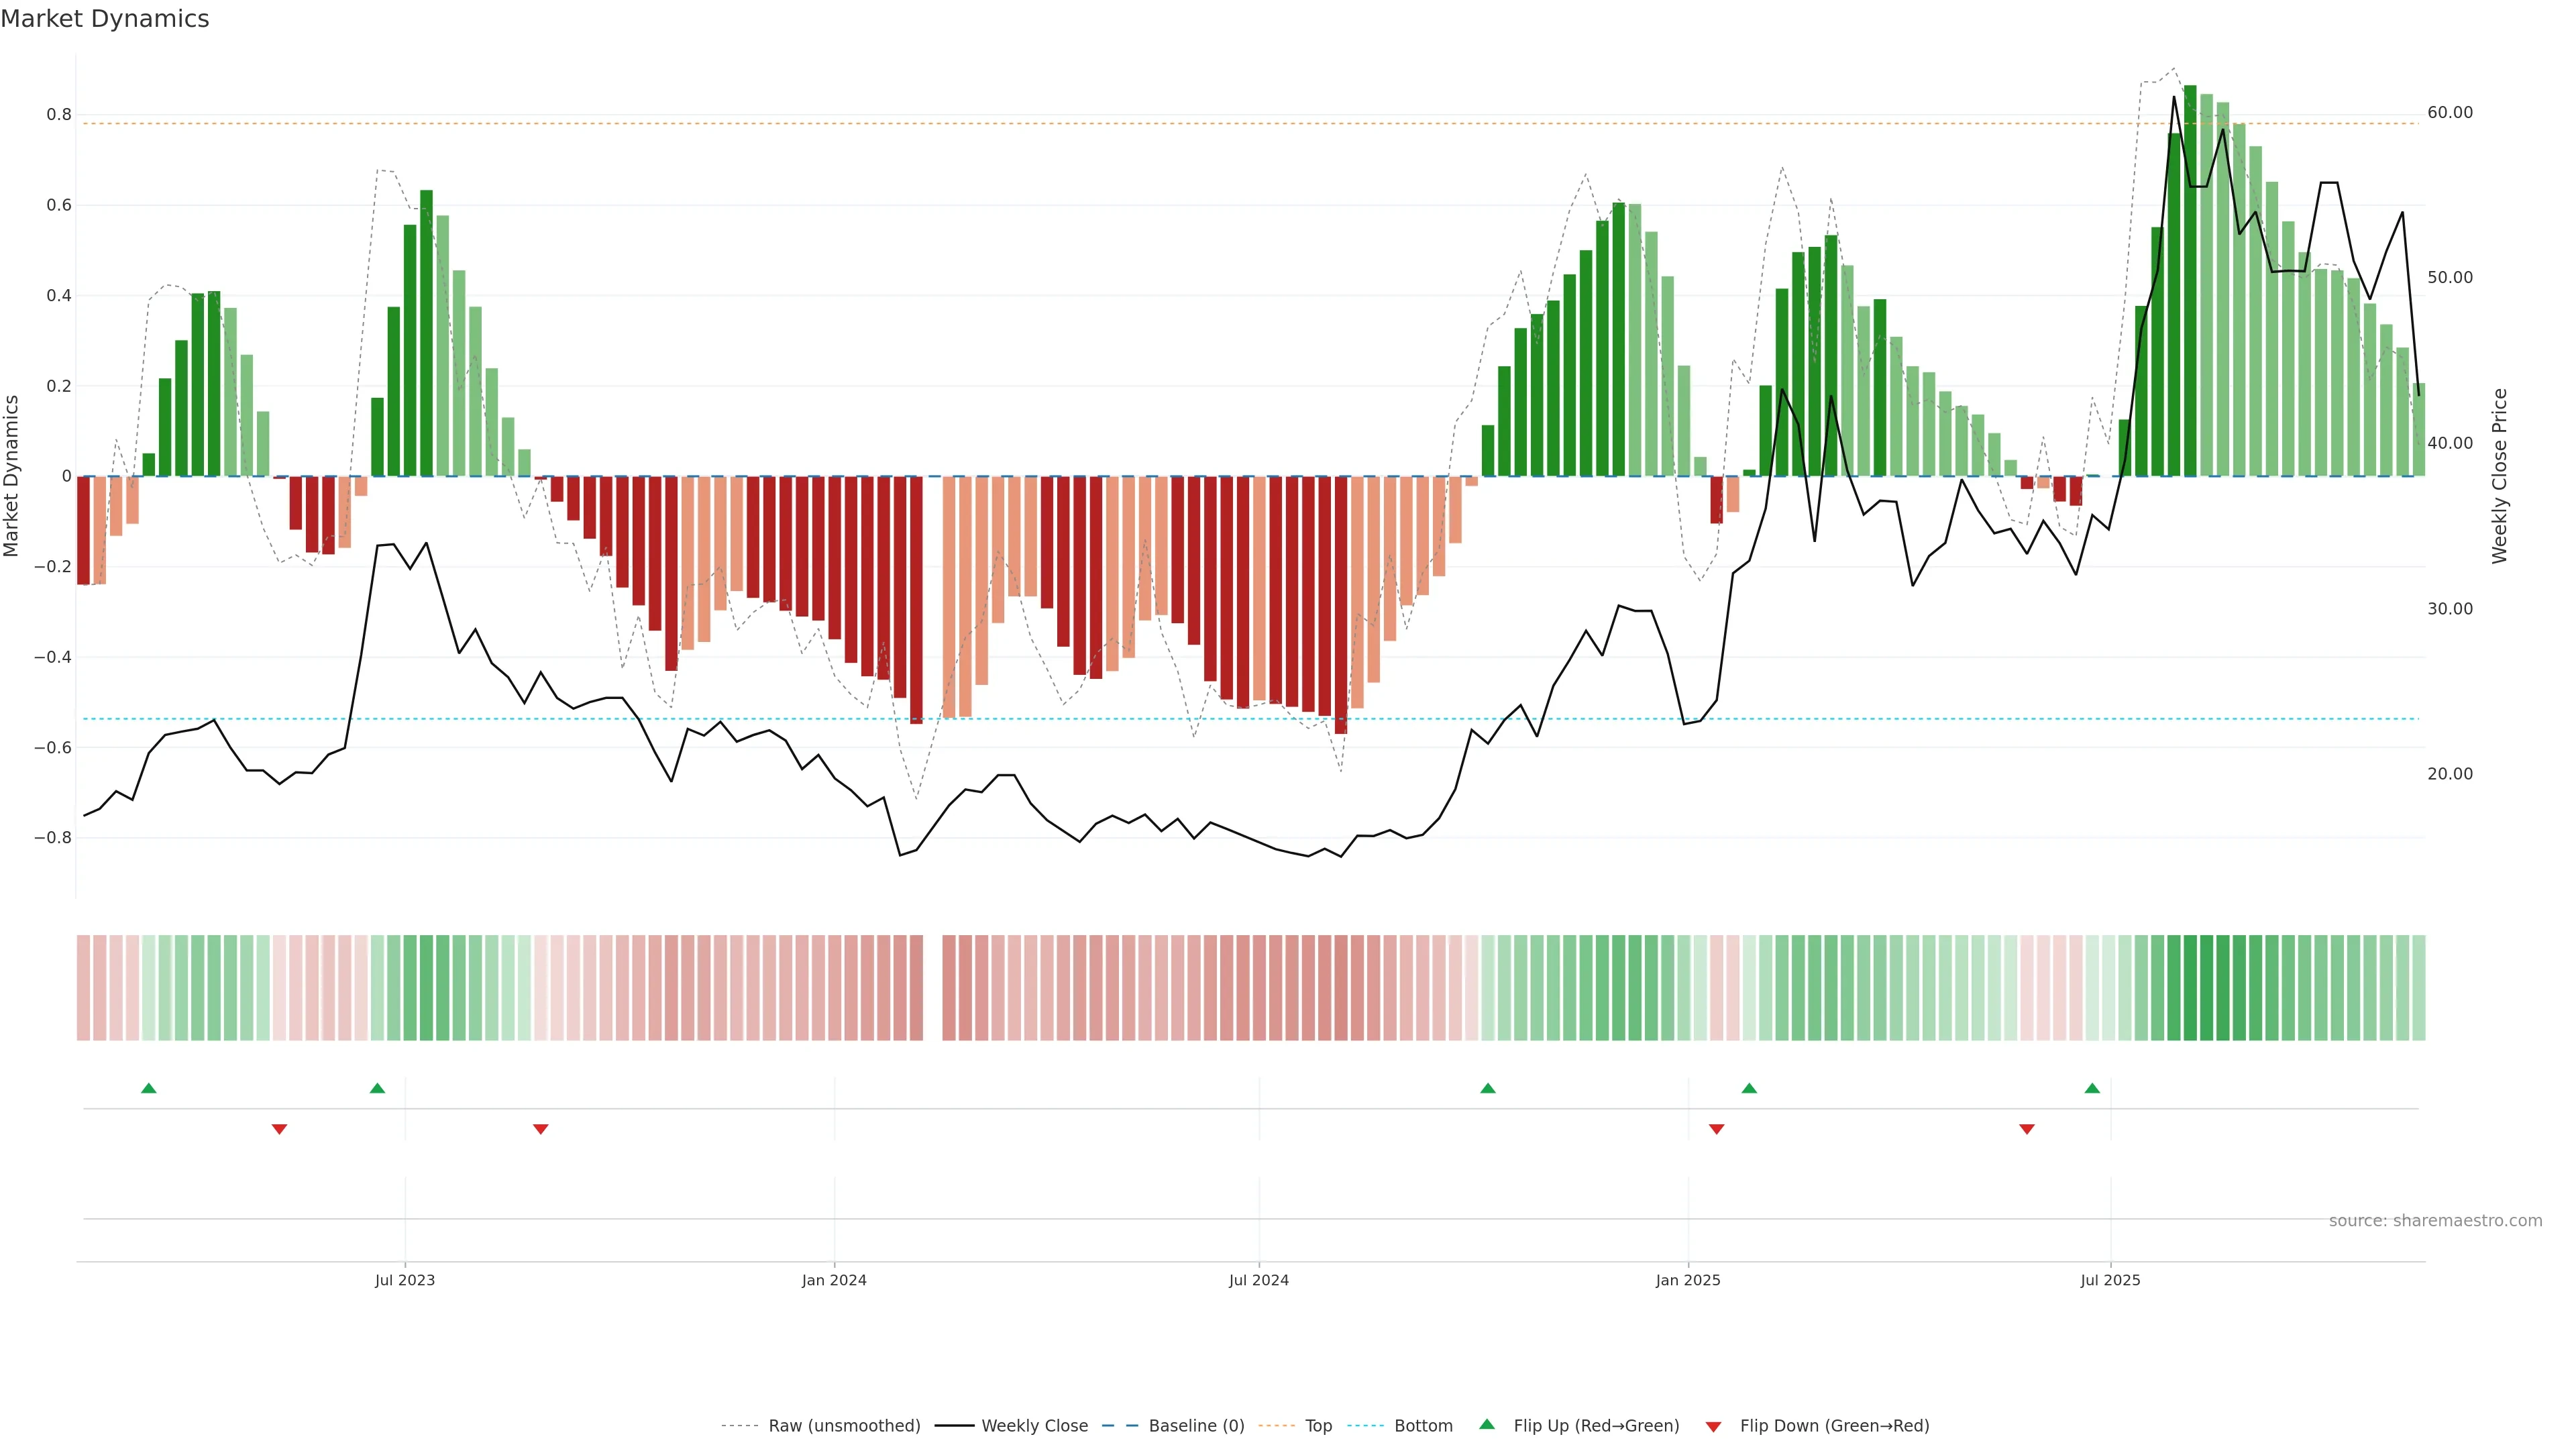Click the flip-up marker just before Jul 2025
This screenshot has height=1449, width=2576.
[2092, 1088]
